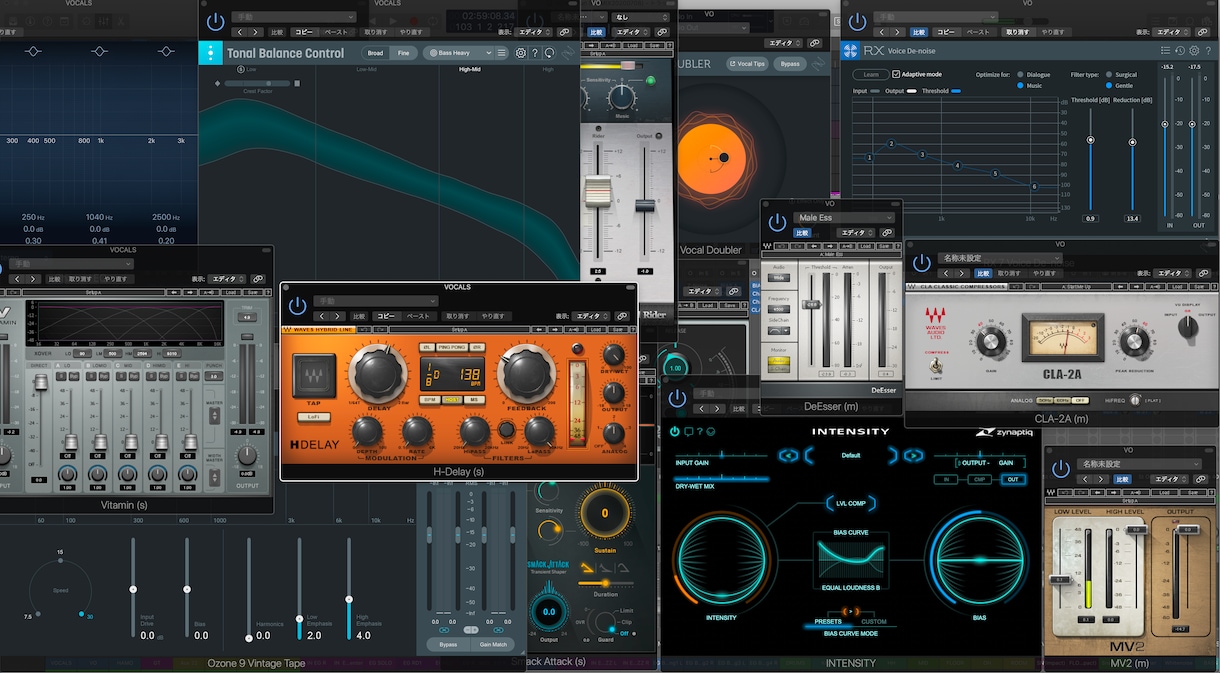Toggle H-Delay LoFi button

313,417
